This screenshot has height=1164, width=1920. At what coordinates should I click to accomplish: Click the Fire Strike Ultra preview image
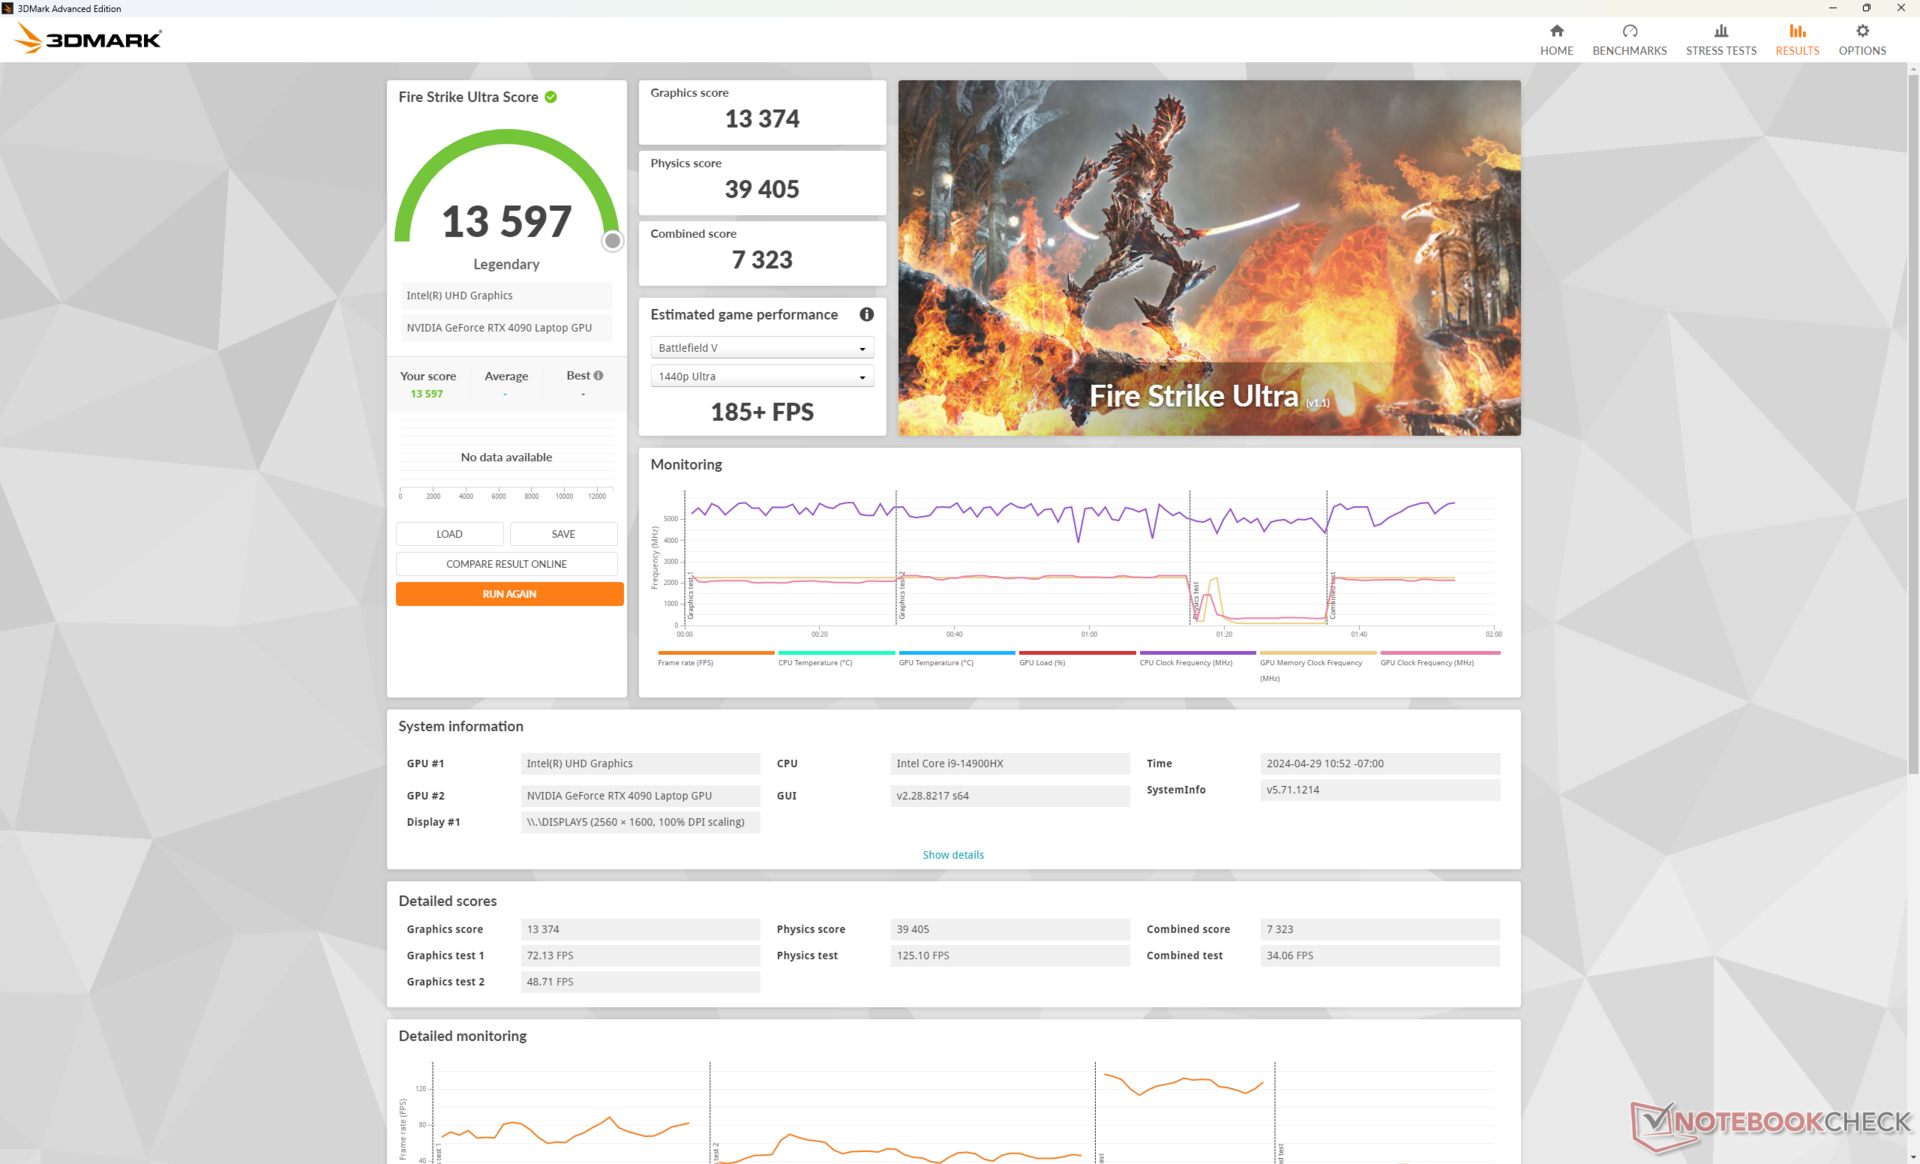(x=1208, y=257)
